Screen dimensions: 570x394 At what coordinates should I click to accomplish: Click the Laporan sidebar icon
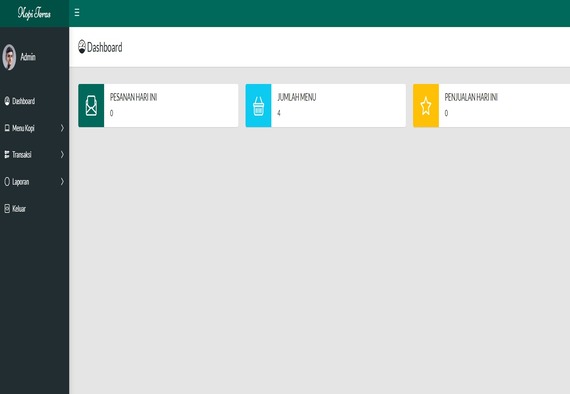(7, 181)
